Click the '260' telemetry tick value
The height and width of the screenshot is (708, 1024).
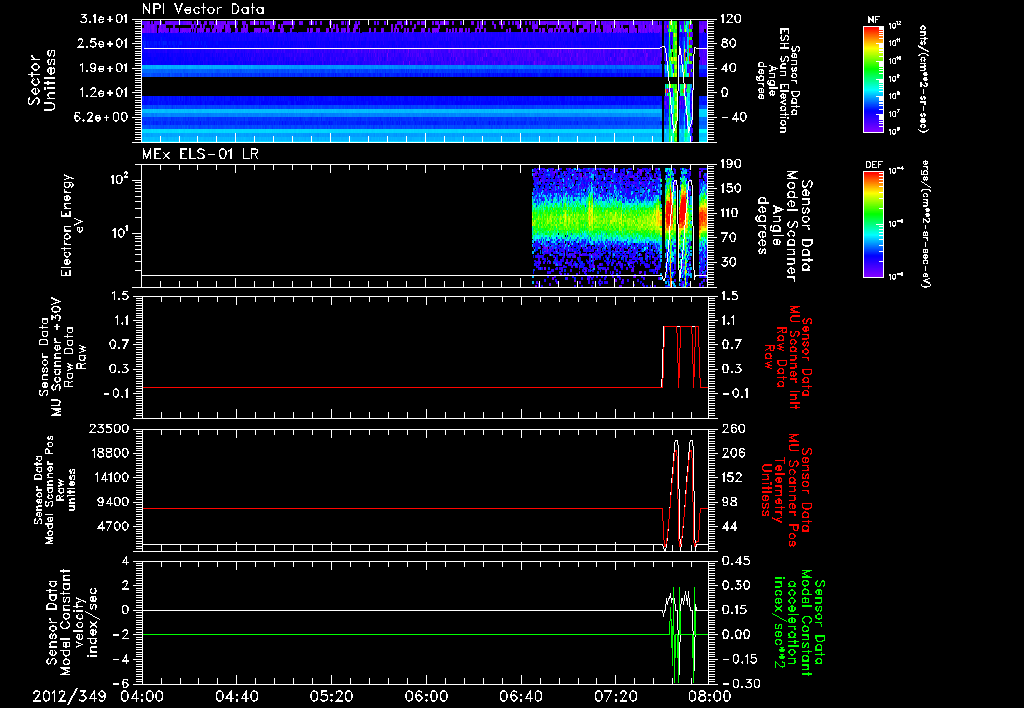(734, 428)
